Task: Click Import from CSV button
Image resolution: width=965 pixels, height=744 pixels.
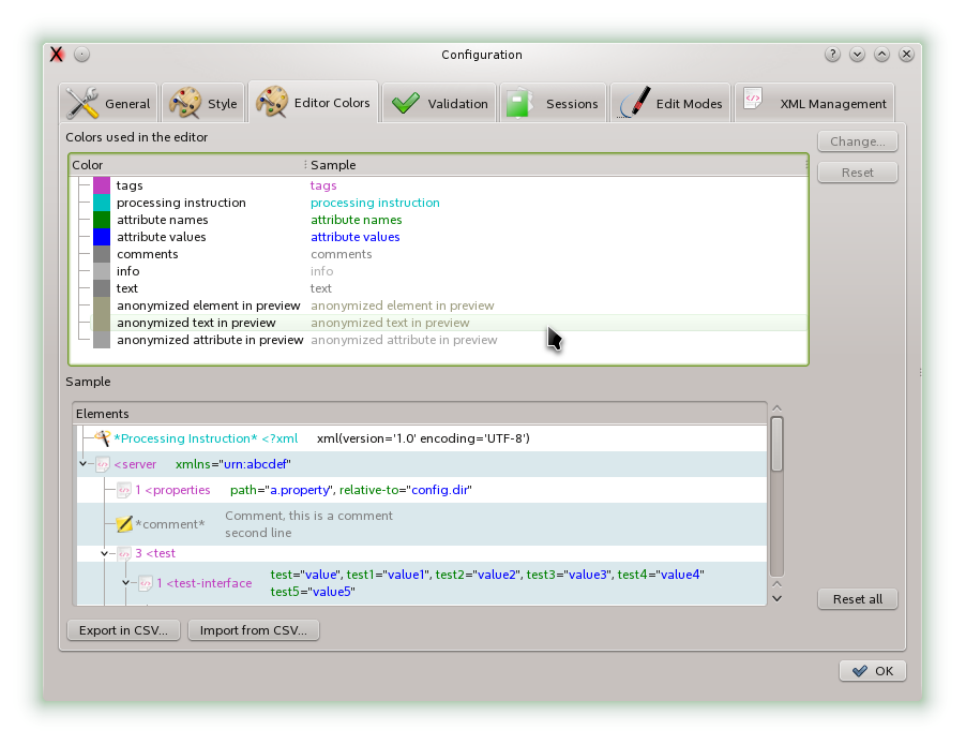Action: pyautogui.click(x=253, y=630)
